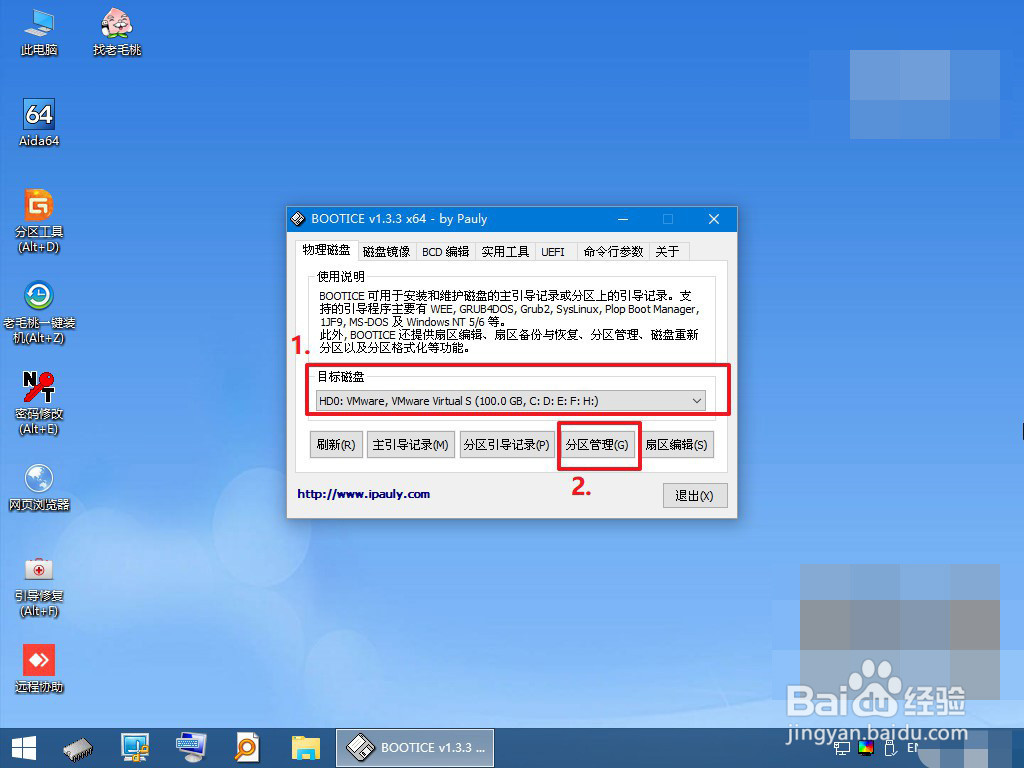Viewport: 1024px width, 768px height.
Task: Launch Aida64 from the desktop
Action: [39, 122]
